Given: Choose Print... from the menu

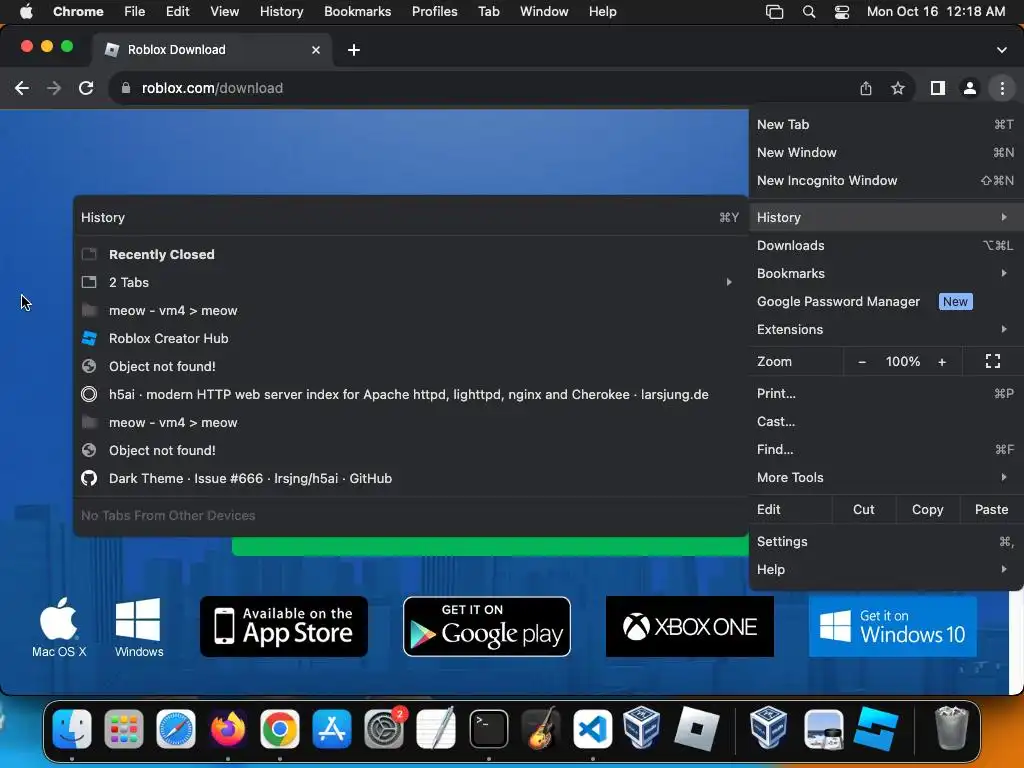Looking at the screenshot, I should pyautogui.click(x=886, y=393).
